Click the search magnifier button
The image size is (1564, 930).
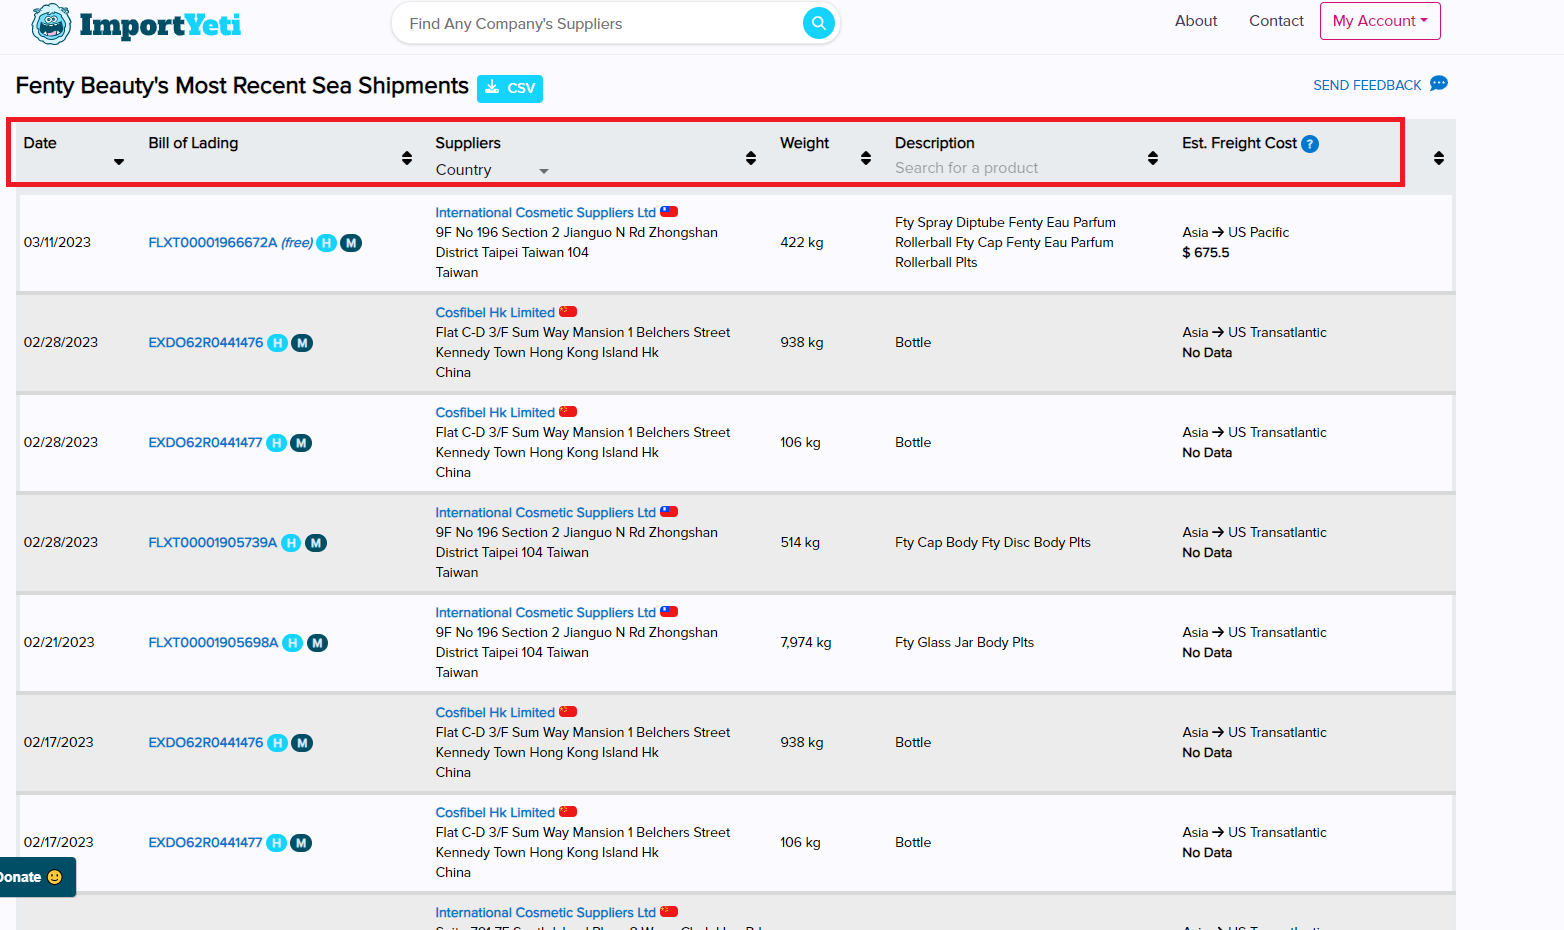(818, 23)
